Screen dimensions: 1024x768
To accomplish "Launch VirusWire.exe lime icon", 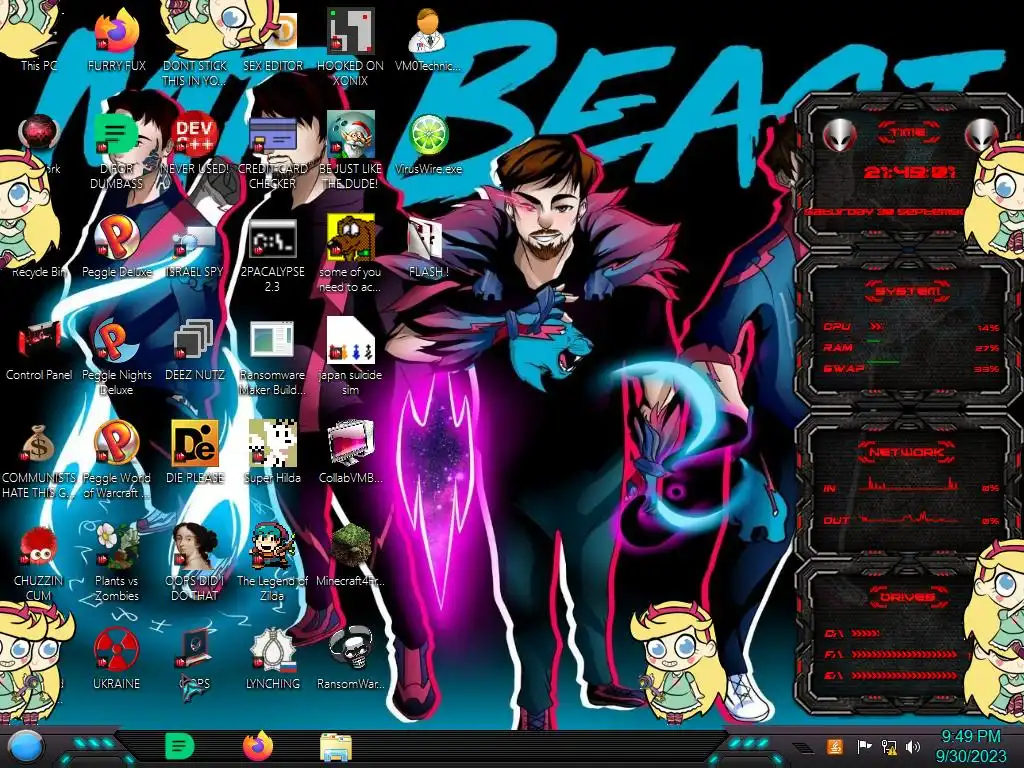I will [x=428, y=144].
